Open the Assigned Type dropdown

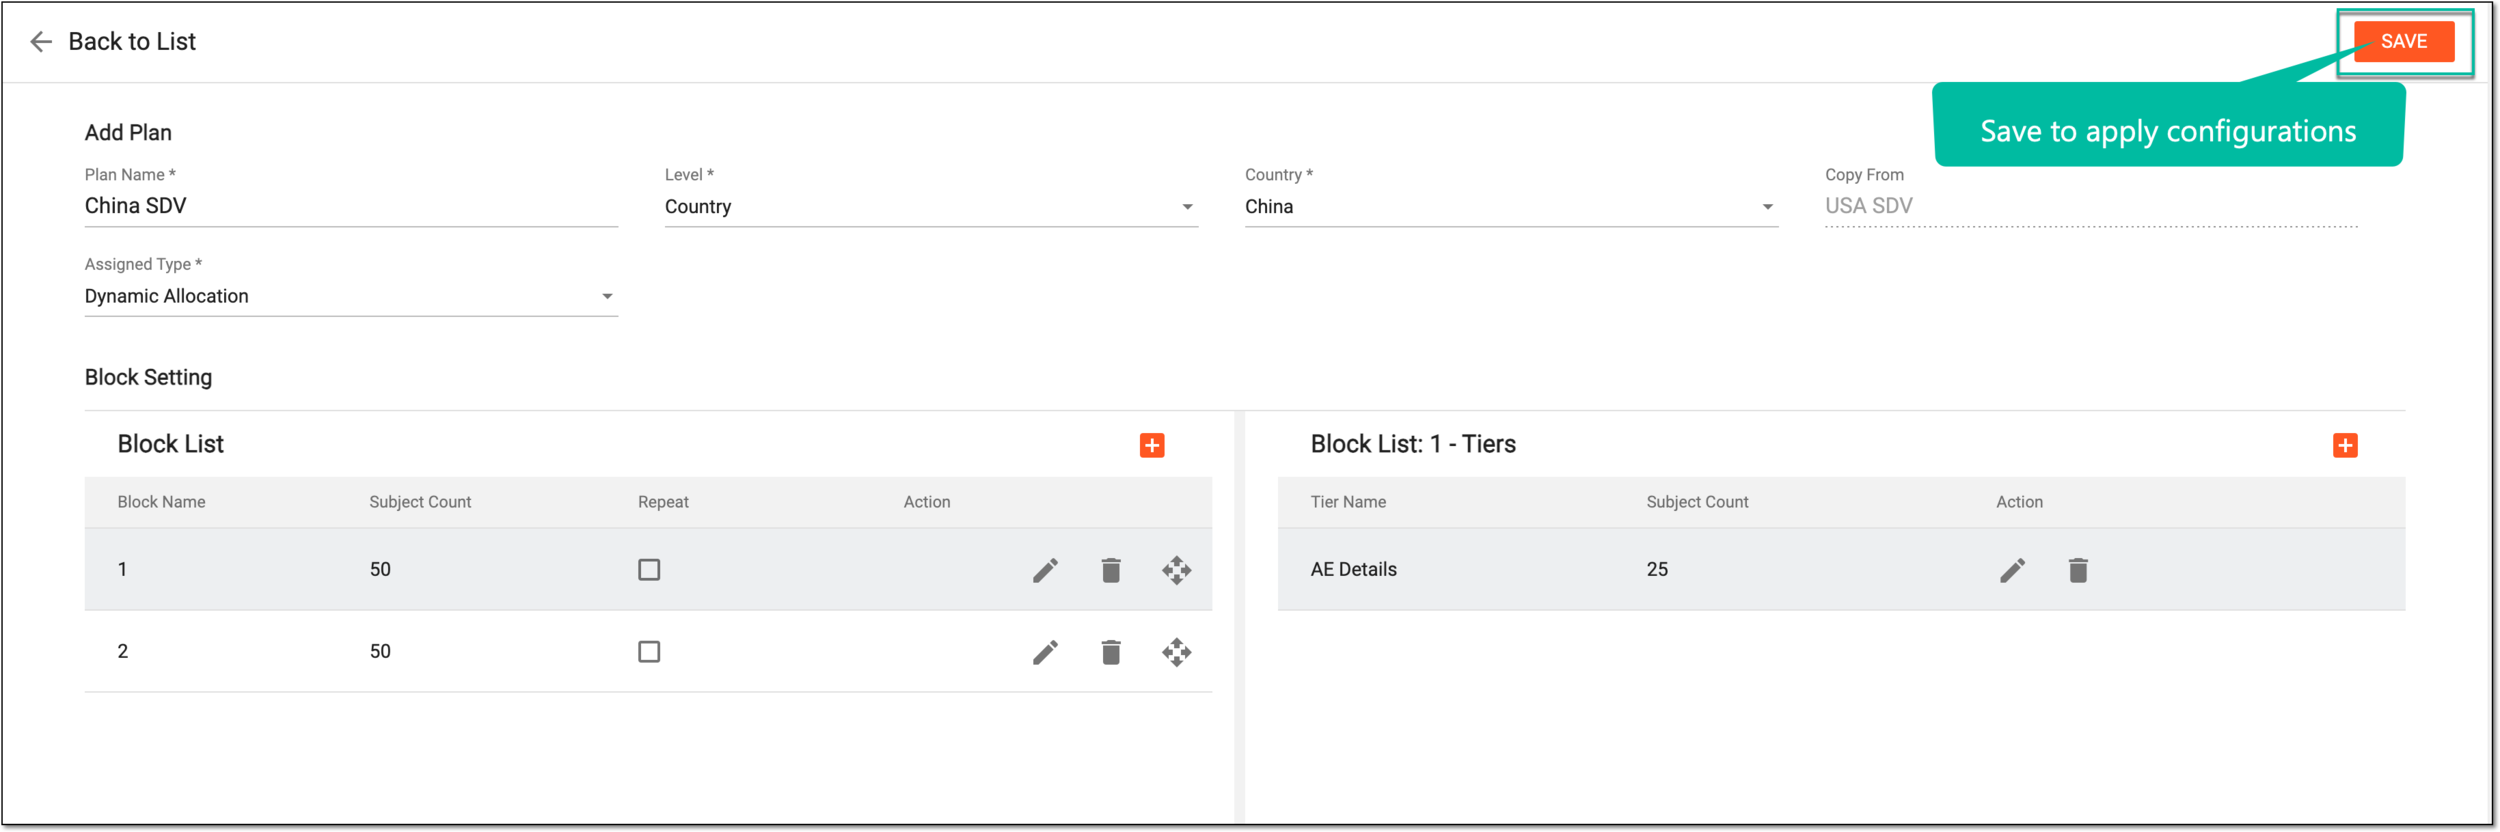(351, 297)
